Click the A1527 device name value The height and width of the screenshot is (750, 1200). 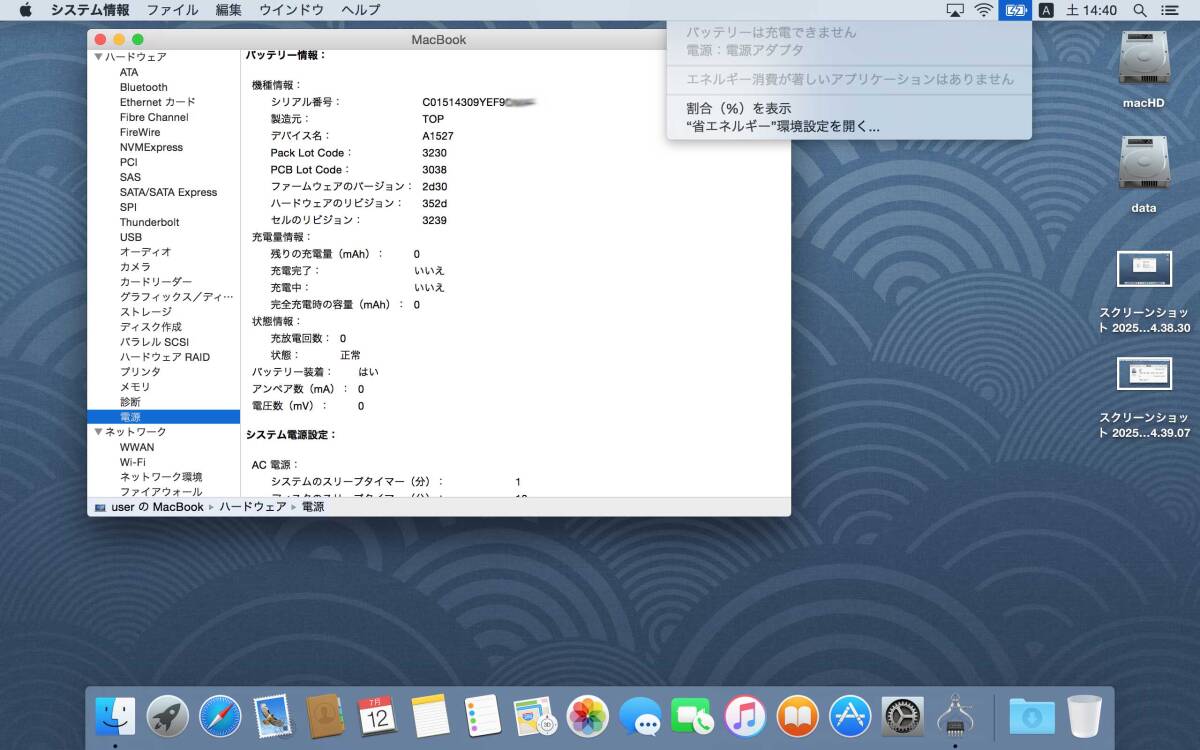pyautogui.click(x=437, y=136)
